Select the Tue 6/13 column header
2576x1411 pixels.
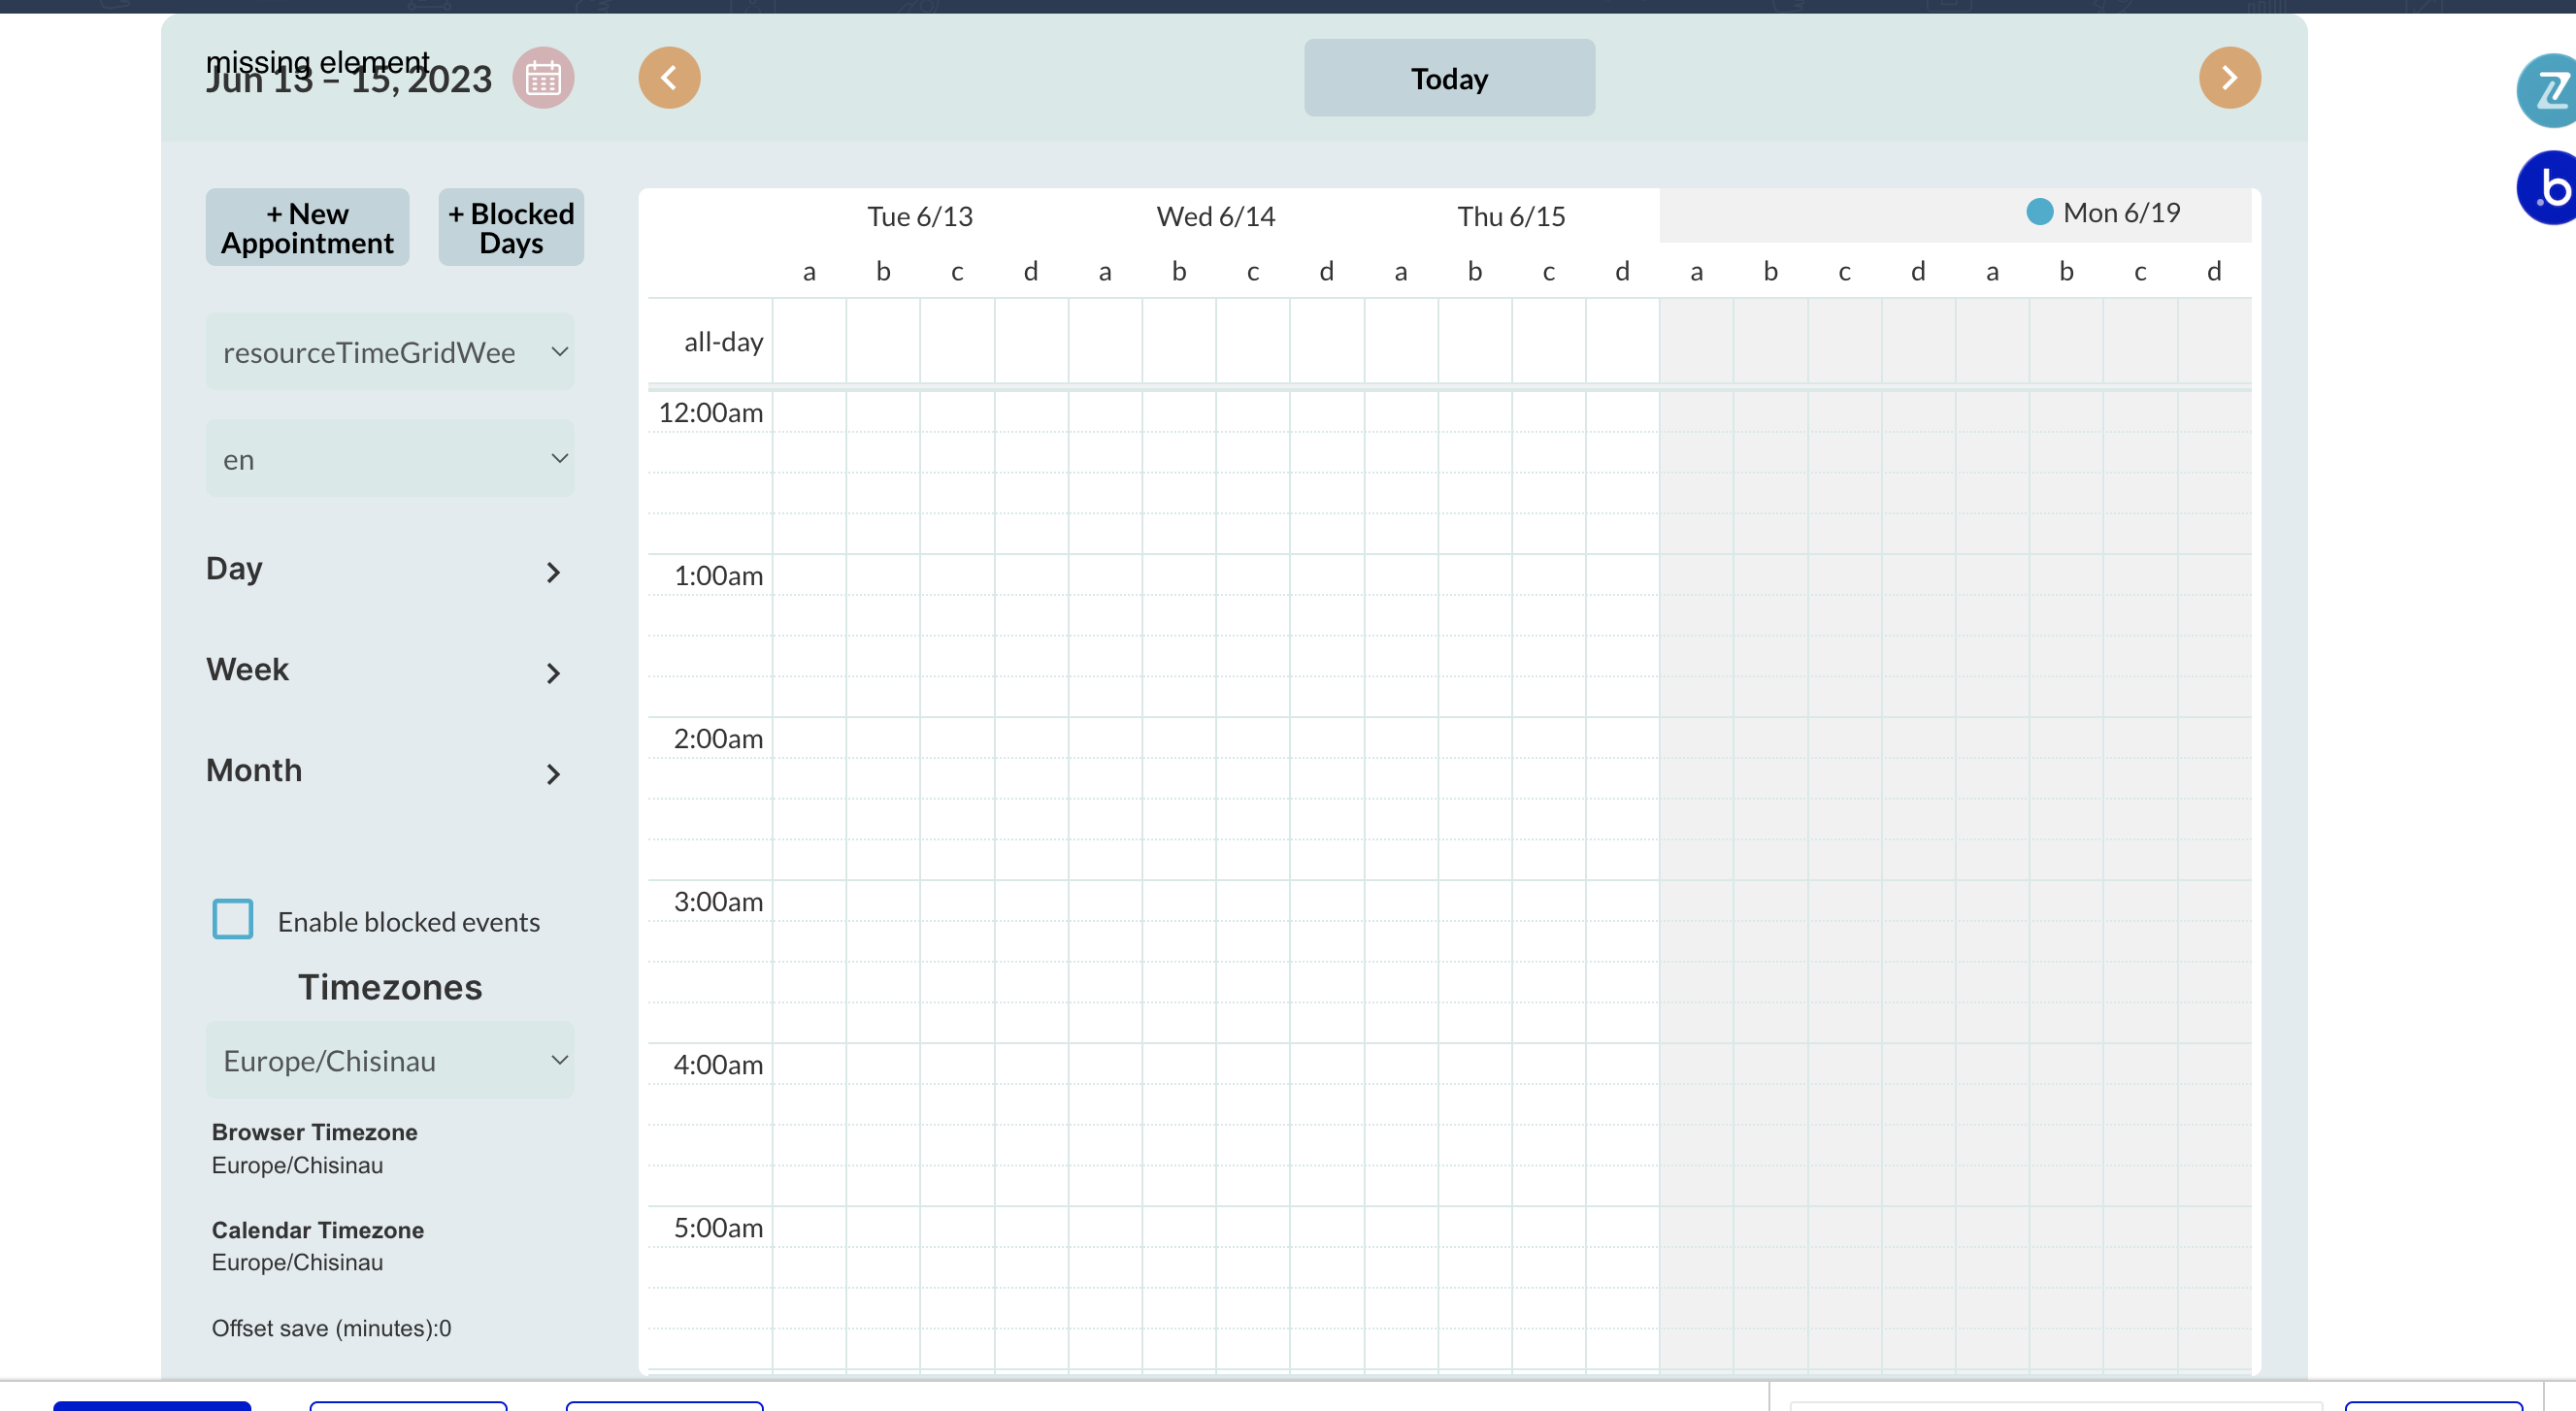[920, 216]
